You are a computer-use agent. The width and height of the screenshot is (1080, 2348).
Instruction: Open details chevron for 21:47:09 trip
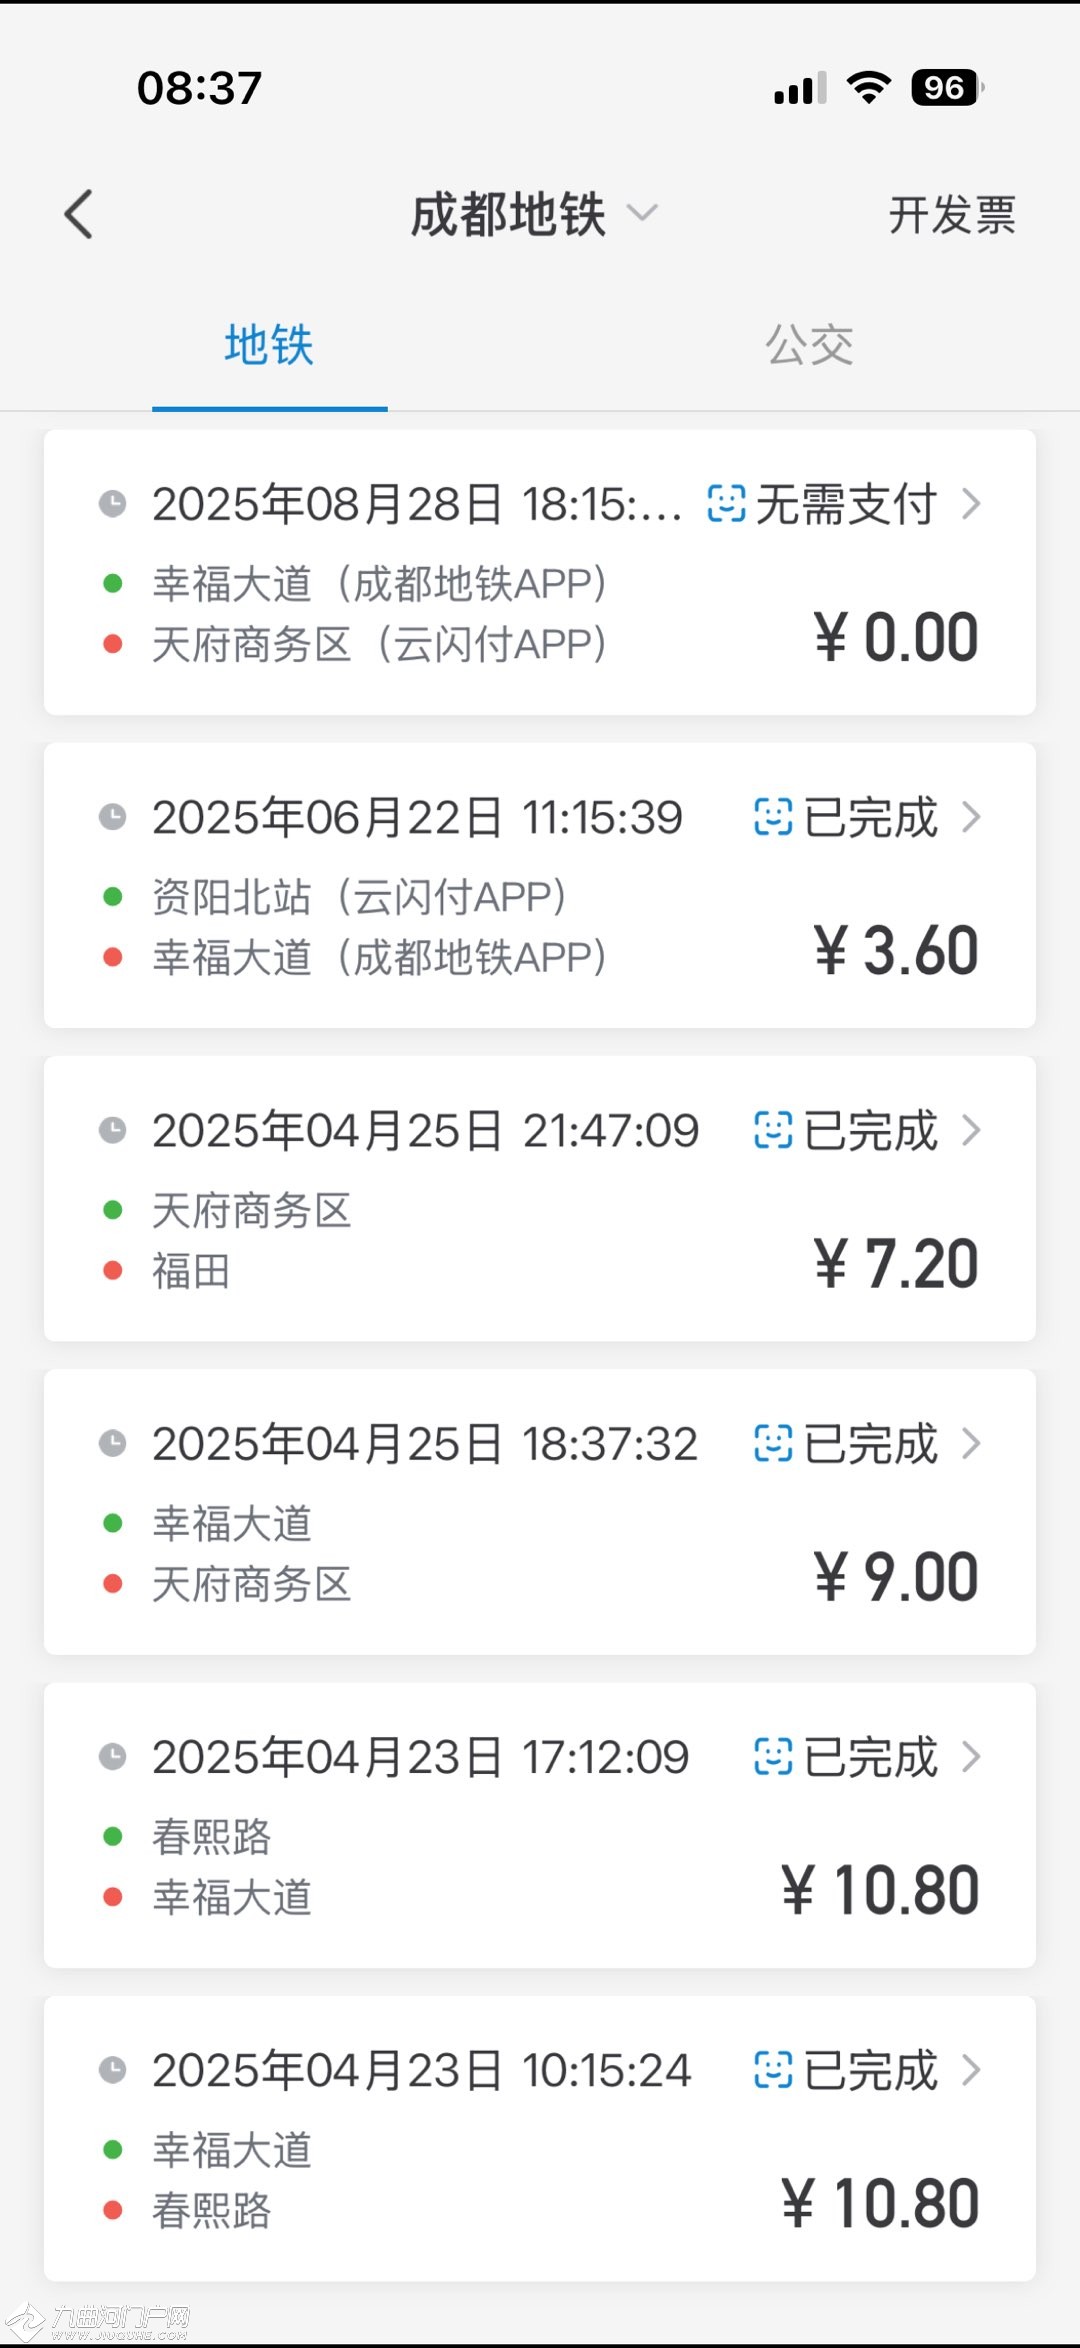[x=970, y=1131]
